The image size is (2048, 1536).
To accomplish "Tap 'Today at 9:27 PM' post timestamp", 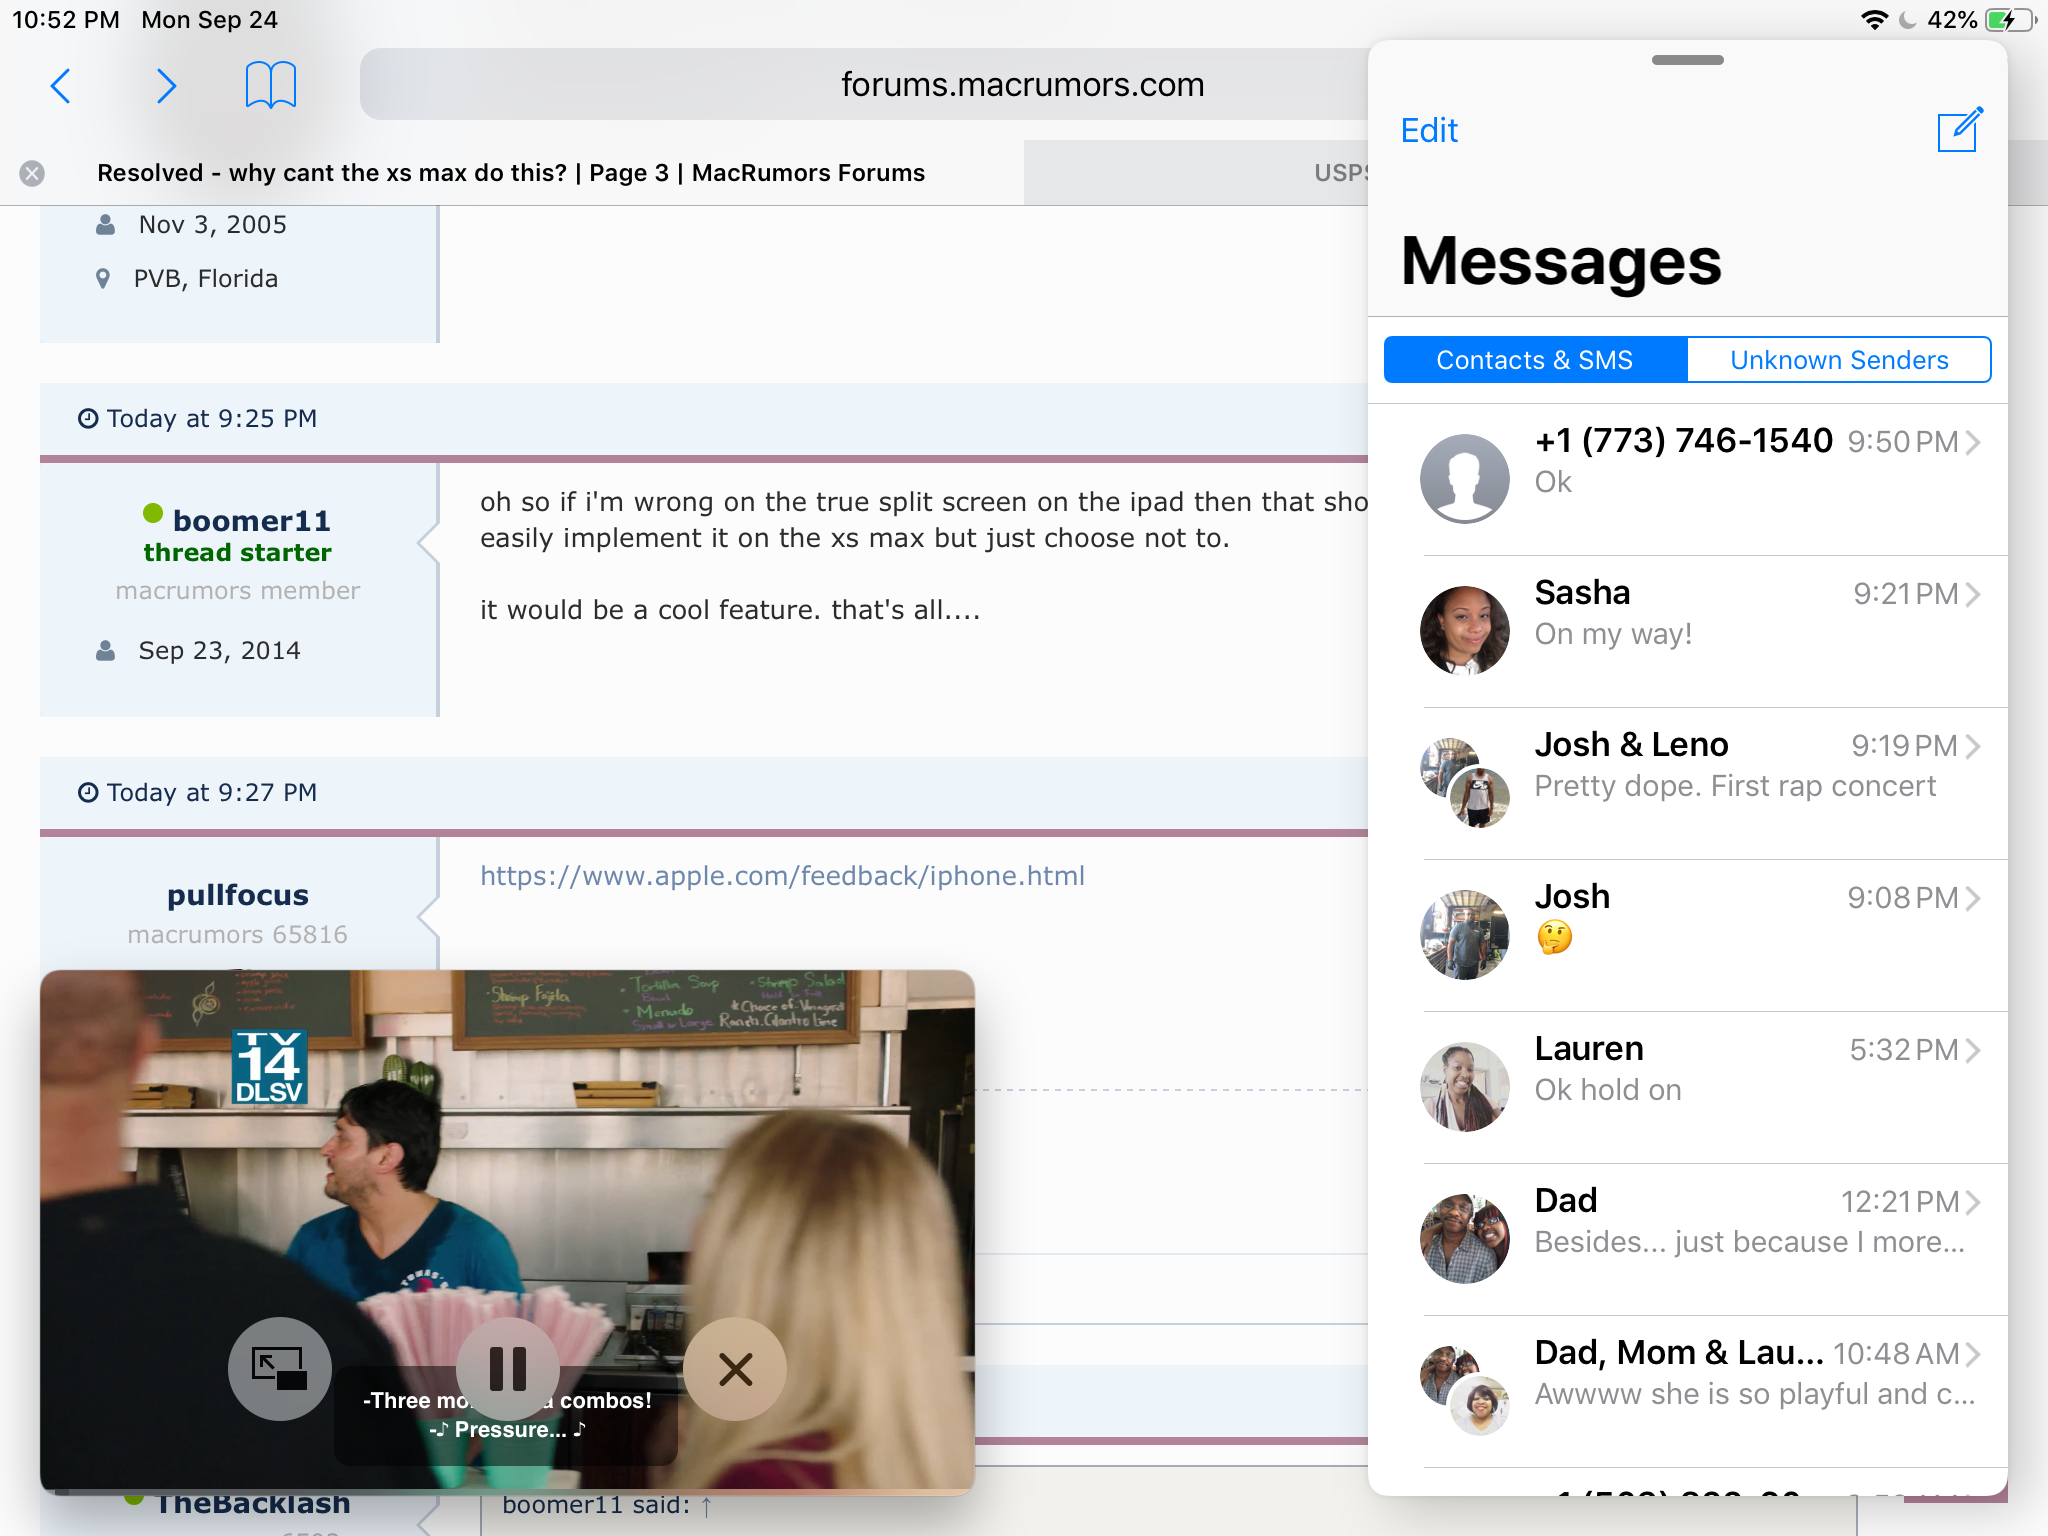I will tap(211, 793).
